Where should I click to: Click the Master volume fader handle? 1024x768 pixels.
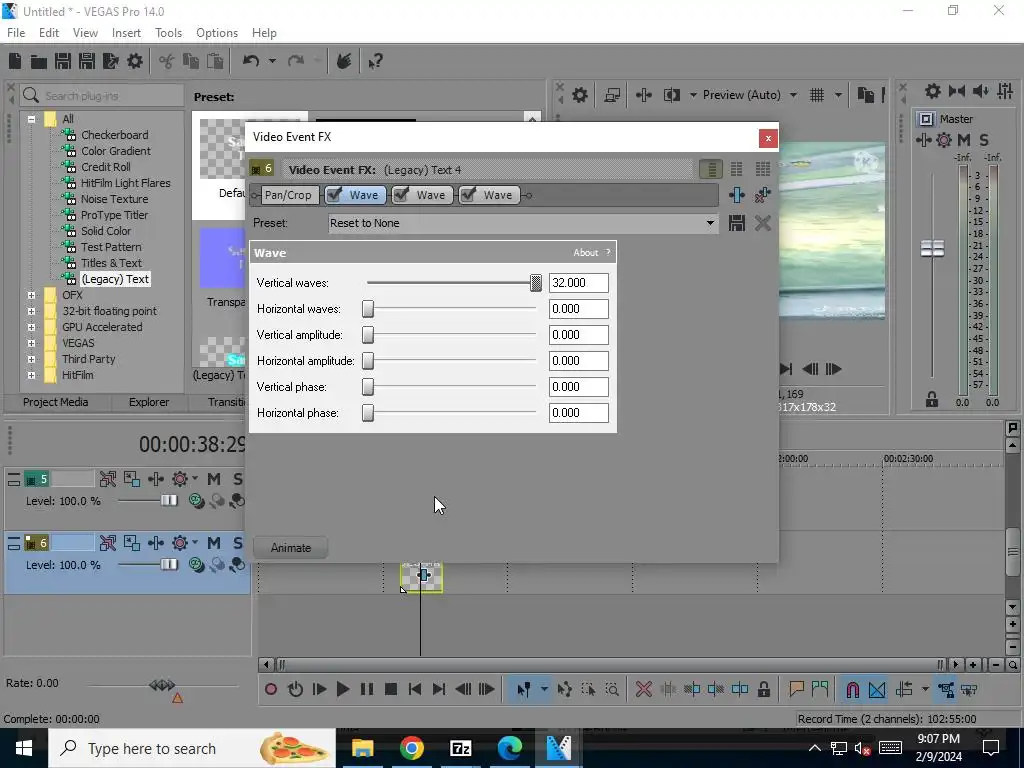pos(932,248)
